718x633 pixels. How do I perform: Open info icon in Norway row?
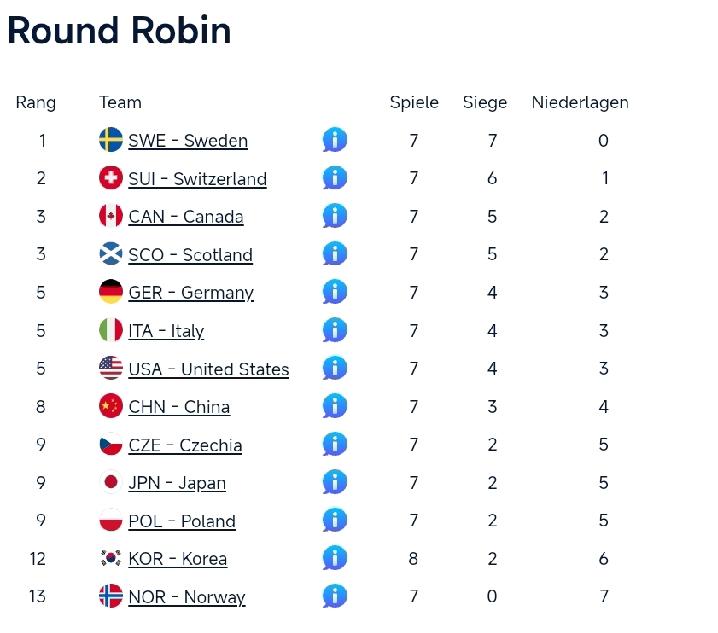pos(335,596)
